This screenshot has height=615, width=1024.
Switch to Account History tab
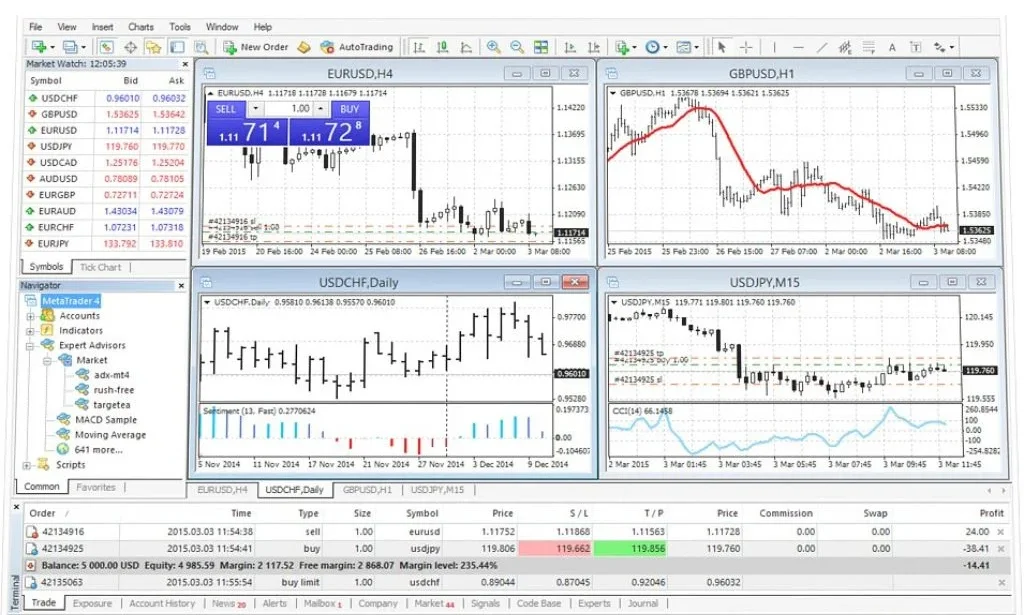tap(161, 604)
